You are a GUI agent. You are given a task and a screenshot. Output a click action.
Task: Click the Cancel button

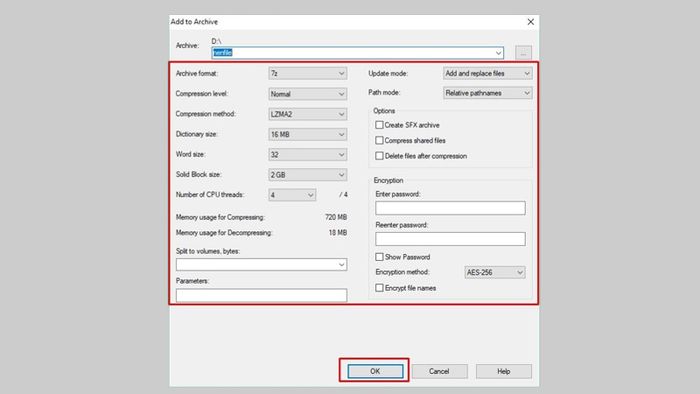pyautogui.click(x=439, y=371)
